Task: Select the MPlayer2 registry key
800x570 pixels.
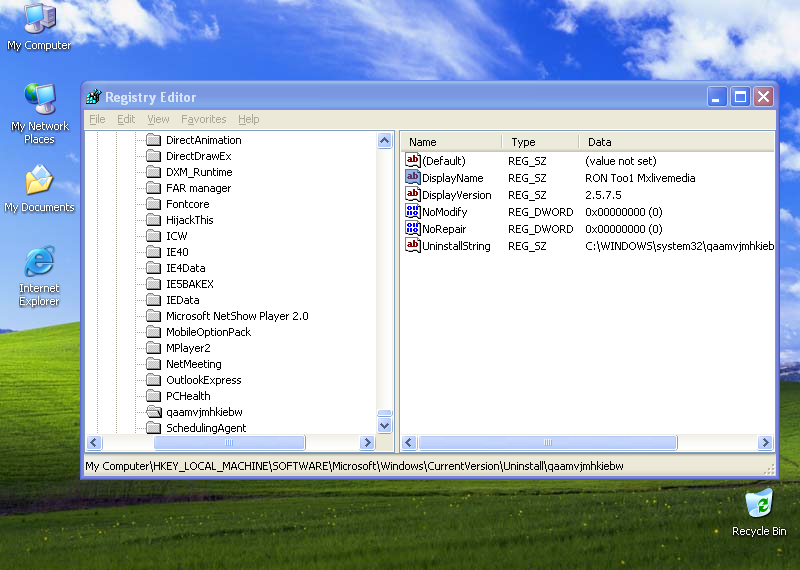Action: pyautogui.click(x=188, y=348)
